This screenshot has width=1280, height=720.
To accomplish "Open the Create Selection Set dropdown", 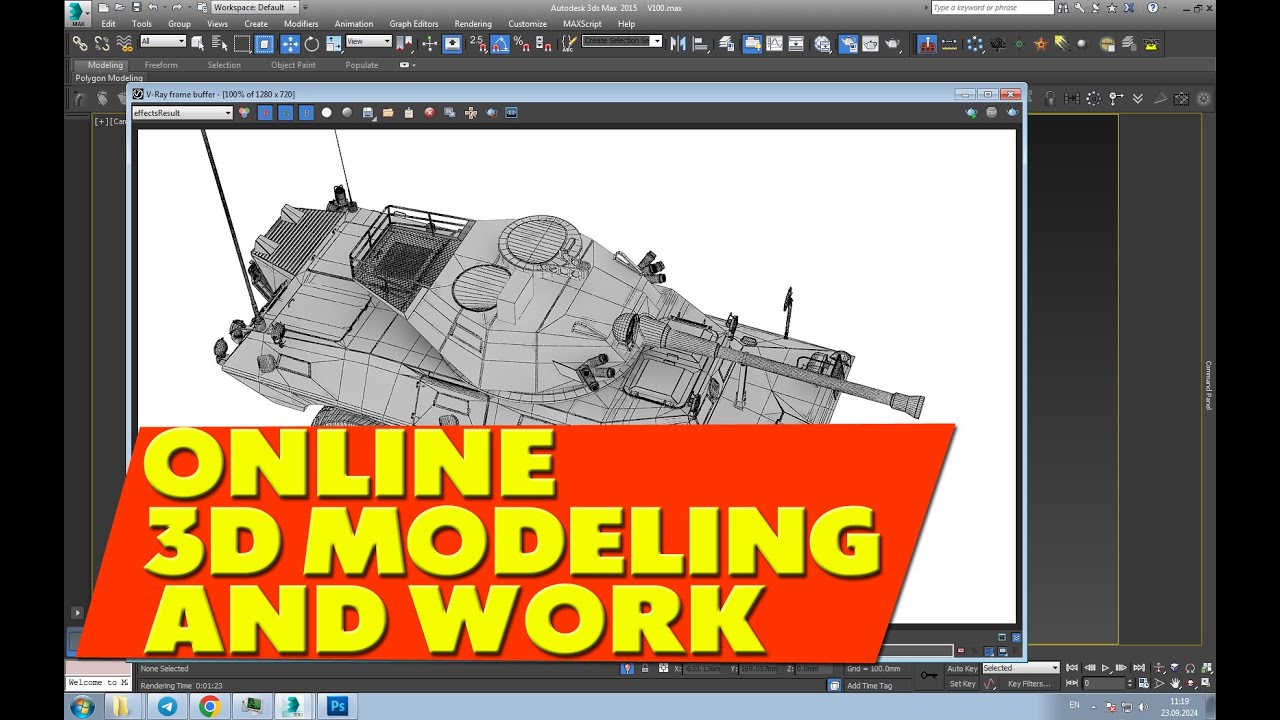I will point(622,41).
